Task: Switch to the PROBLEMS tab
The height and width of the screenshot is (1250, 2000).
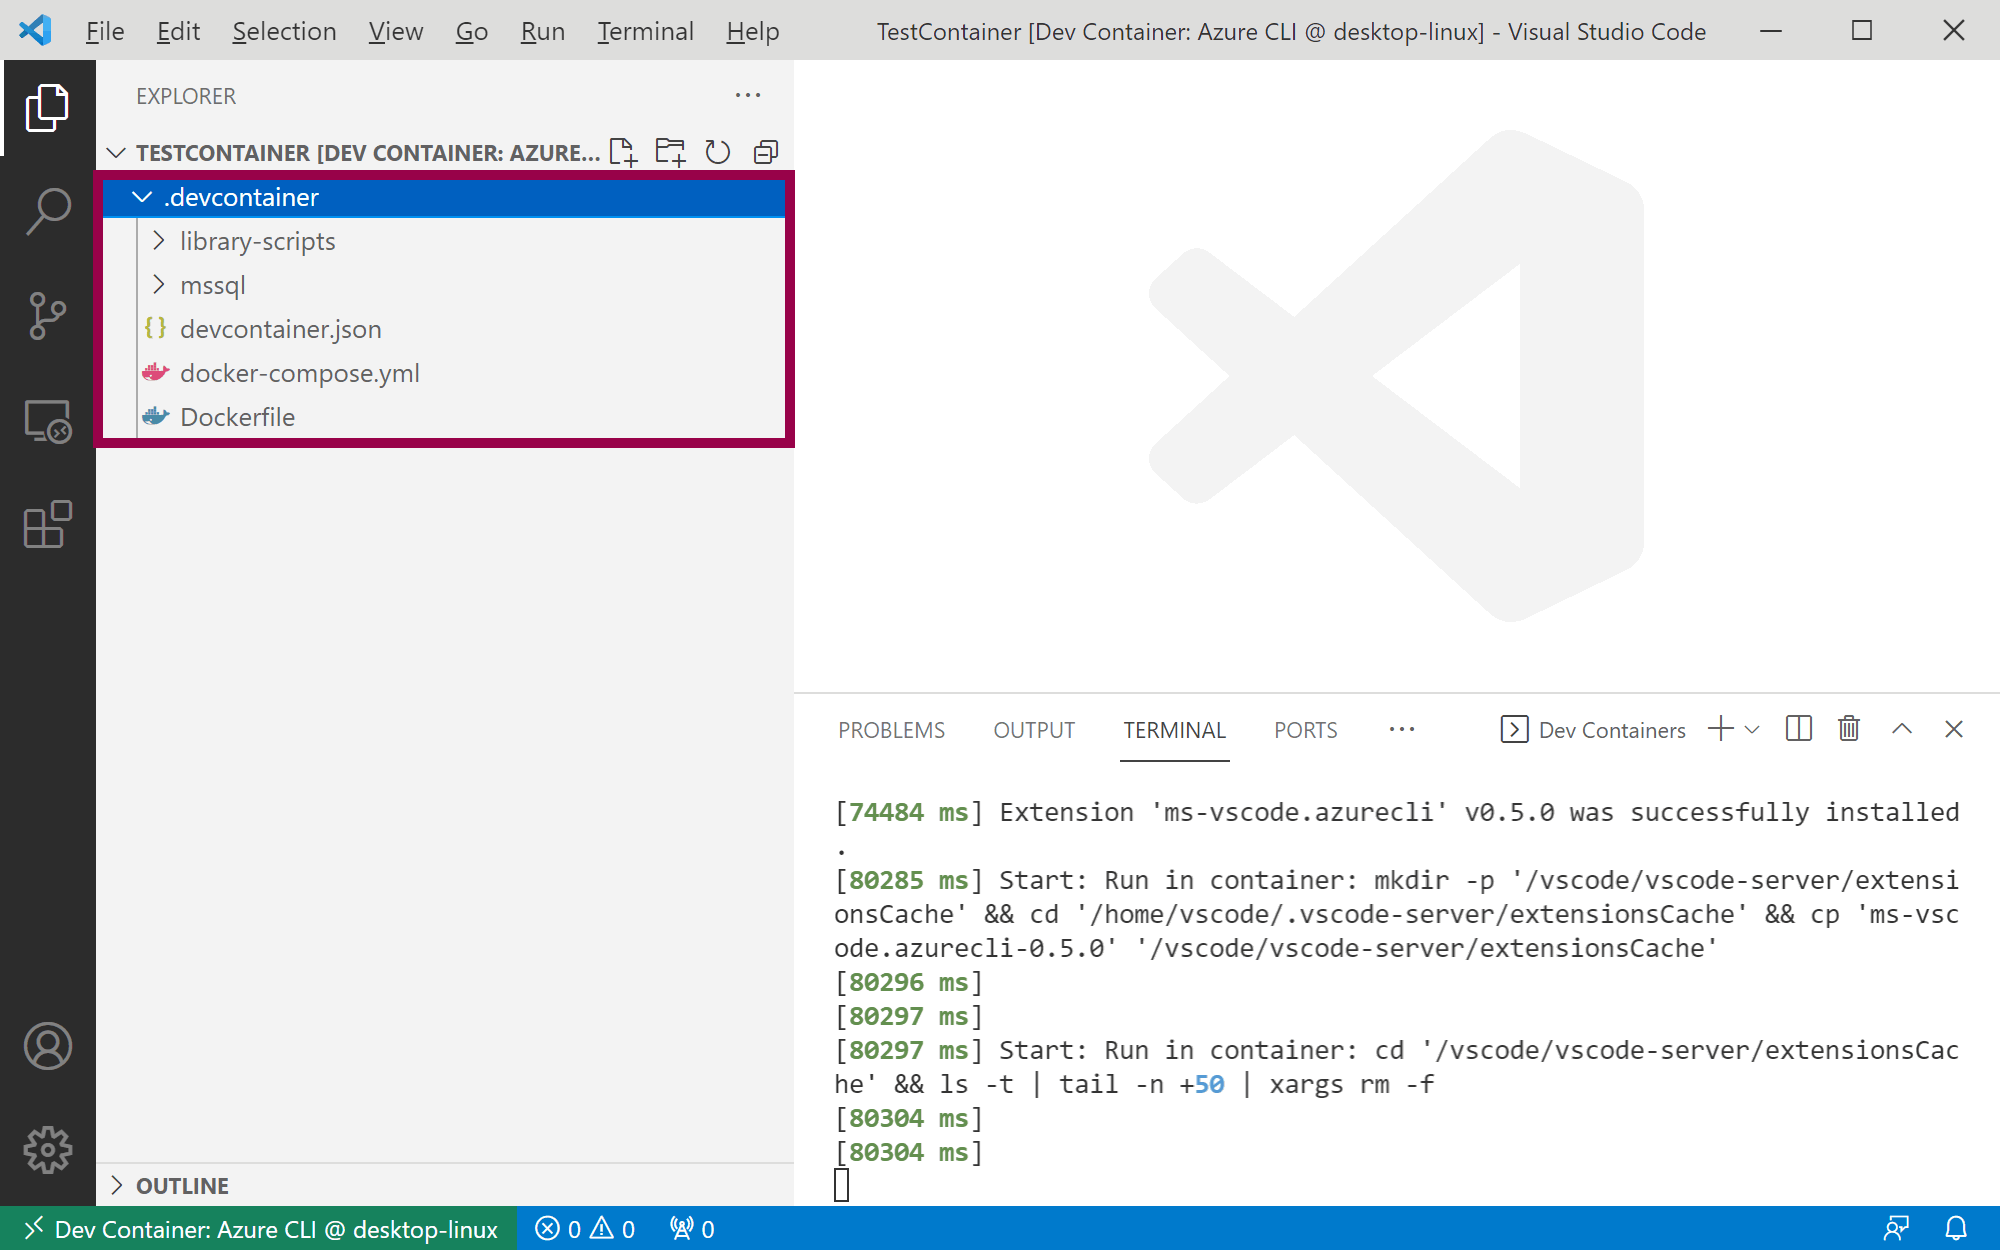Action: pos(891,730)
